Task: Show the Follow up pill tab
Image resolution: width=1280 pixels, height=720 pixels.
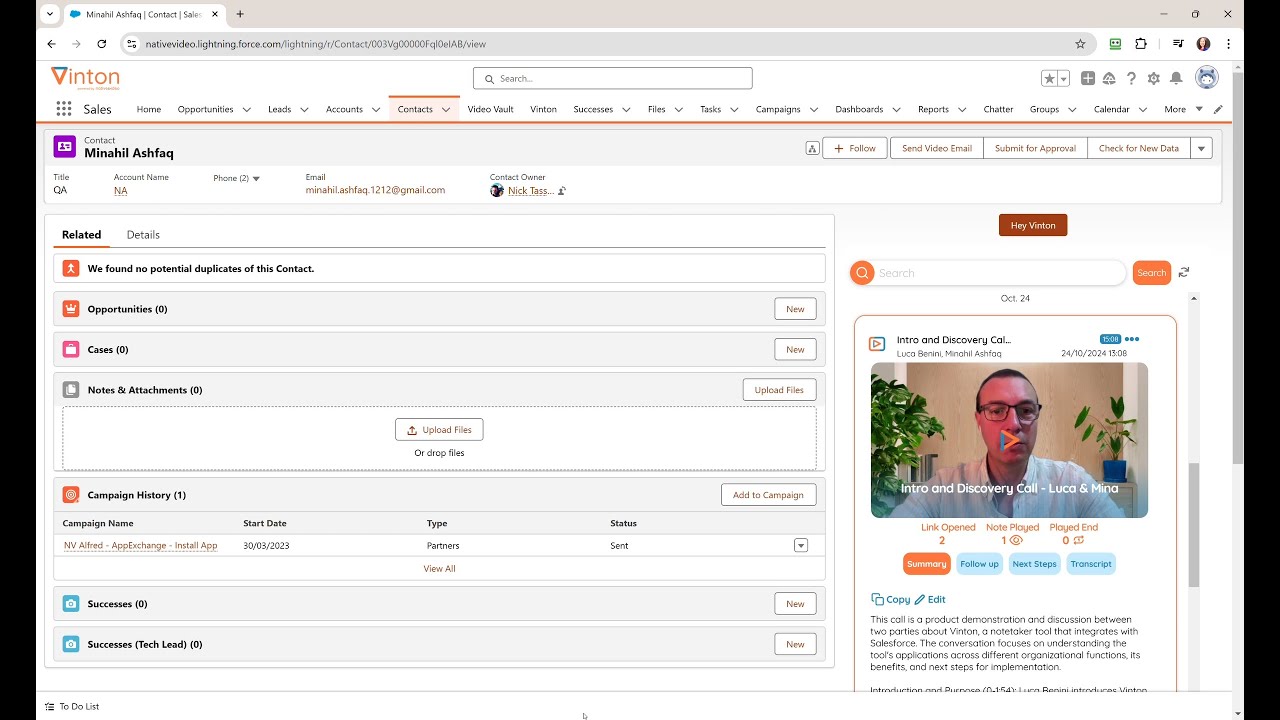Action: 979,564
